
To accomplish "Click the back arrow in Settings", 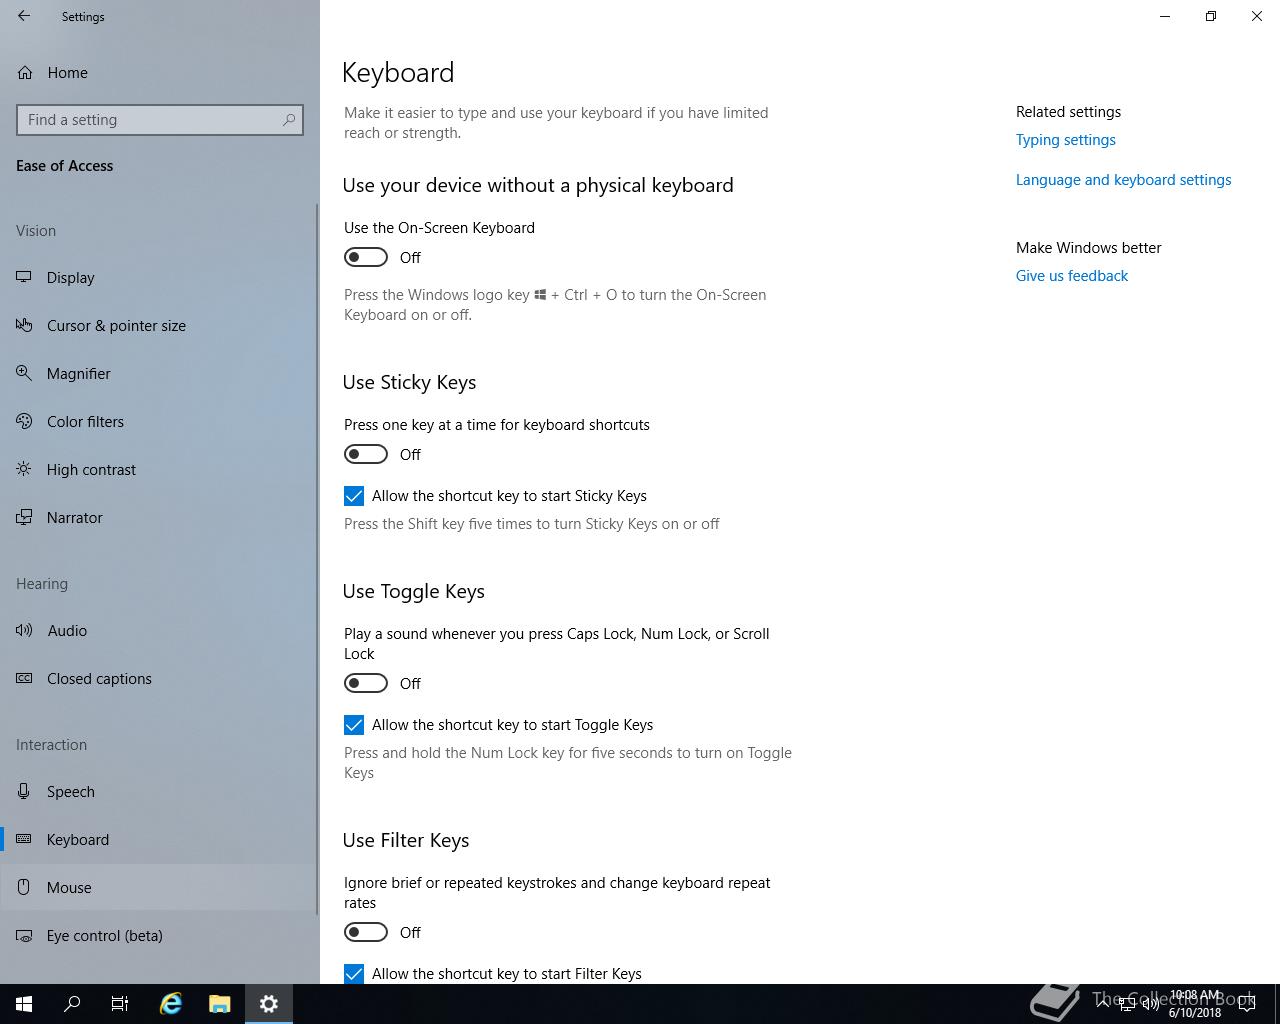I will (x=24, y=16).
